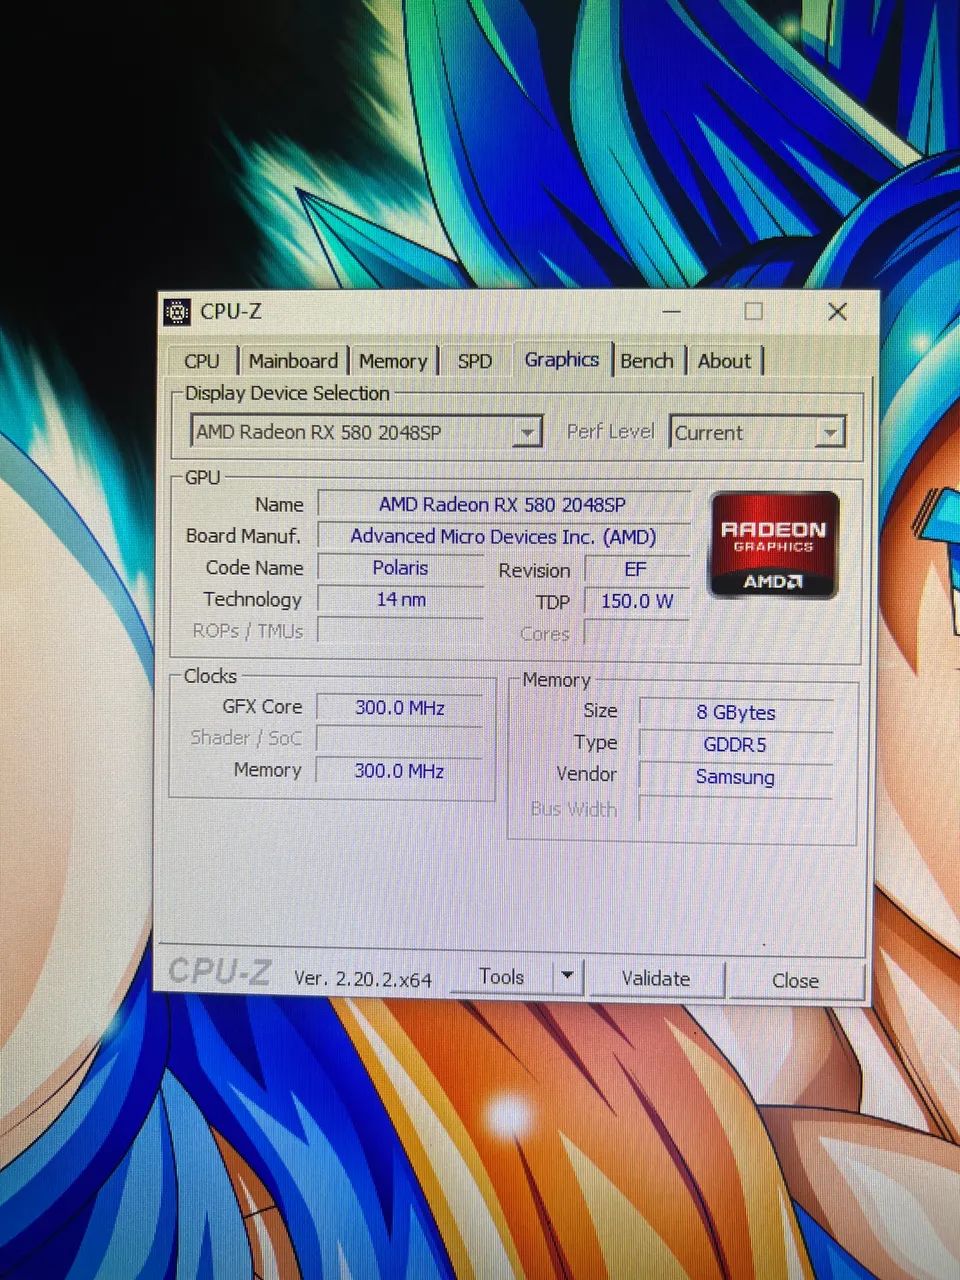Screen dimensions: 960x1280
Task: Select the Graphics tab
Action: pyautogui.click(x=562, y=359)
